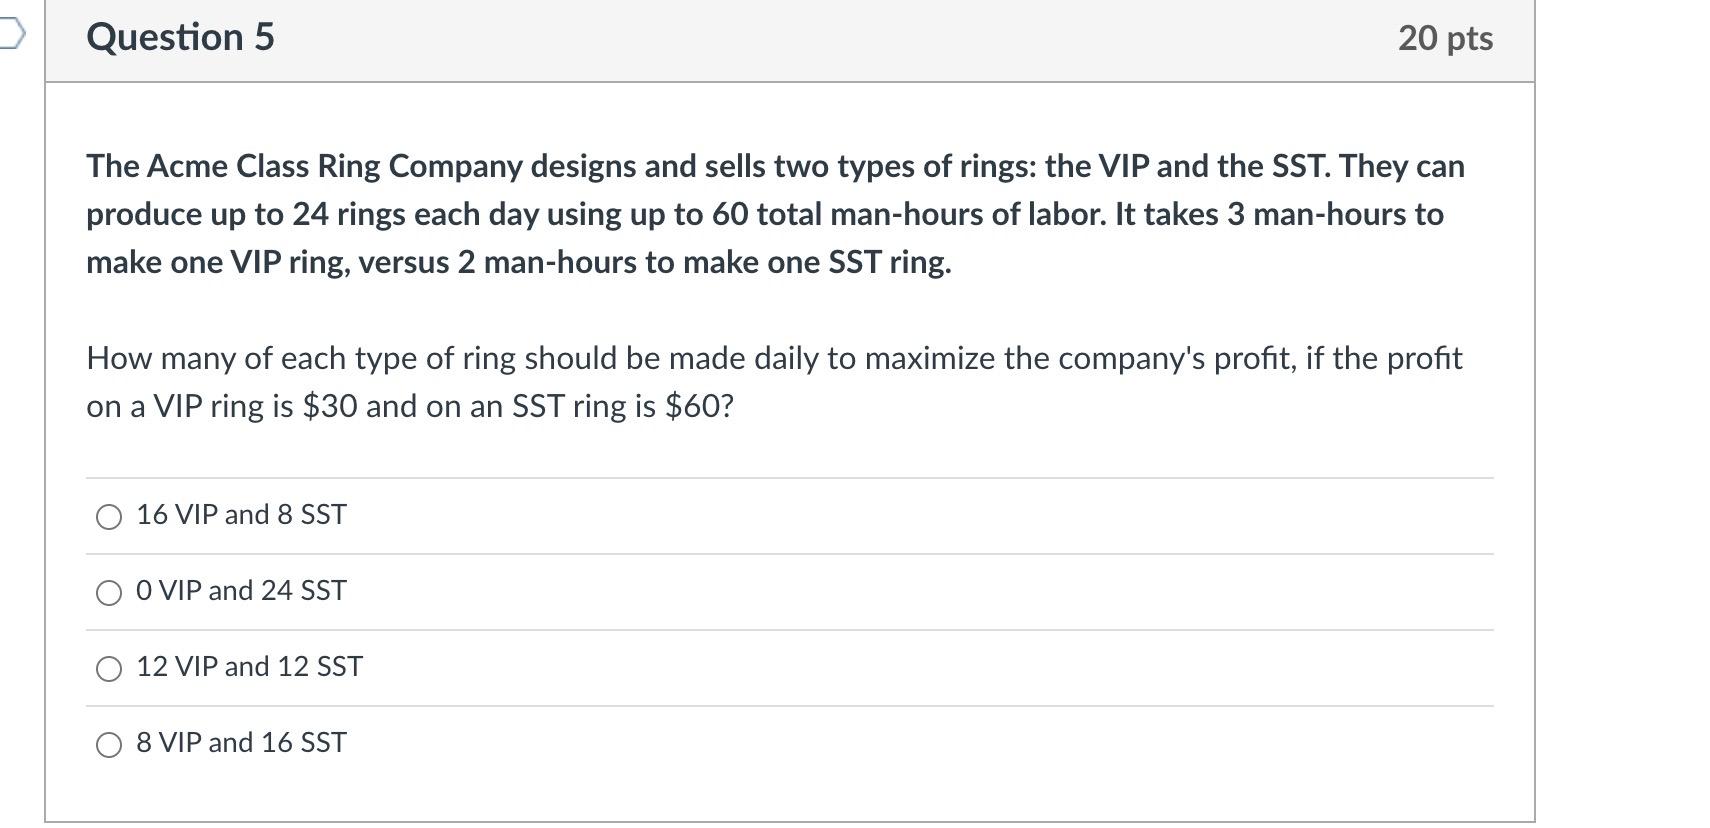This screenshot has width=1710, height=828.
Task: Click the "$30" profit value text
Action: coord(329,406)
